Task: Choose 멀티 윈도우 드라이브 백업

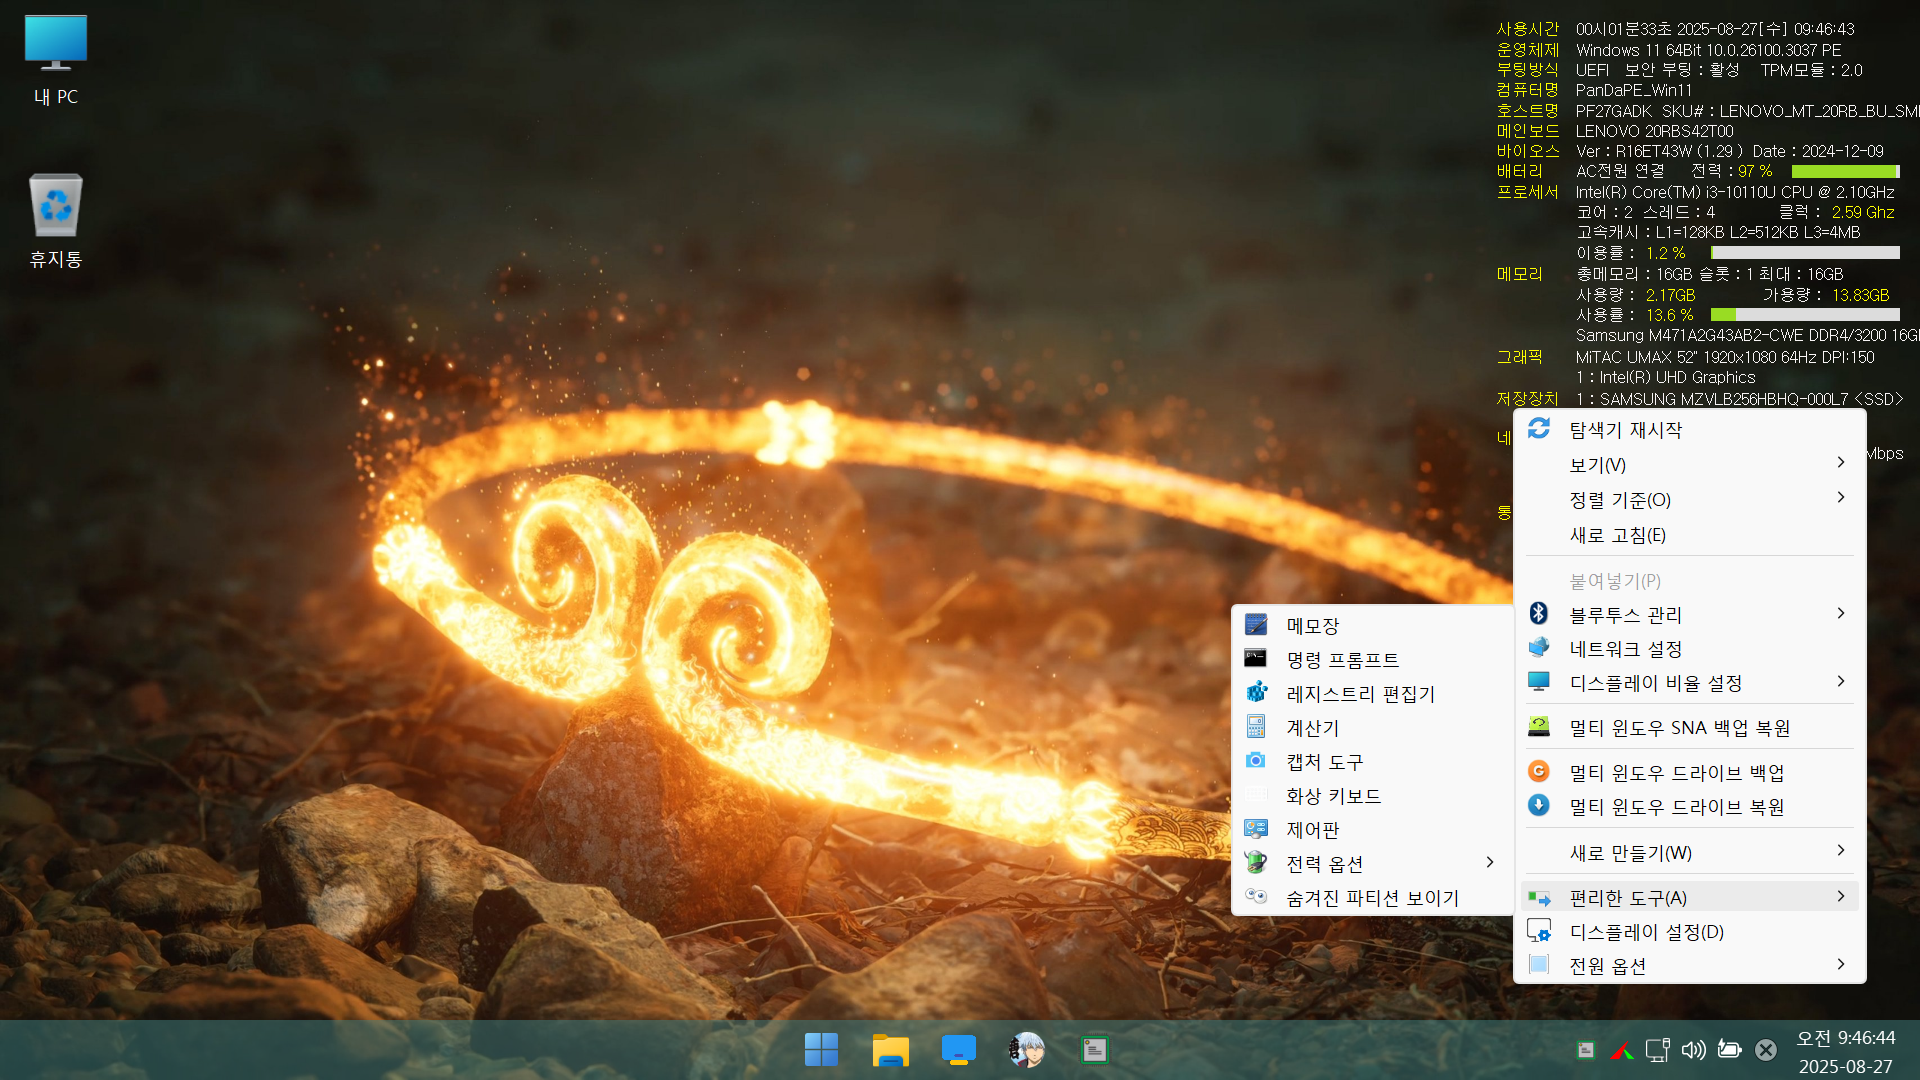Action: [1676, 773]
